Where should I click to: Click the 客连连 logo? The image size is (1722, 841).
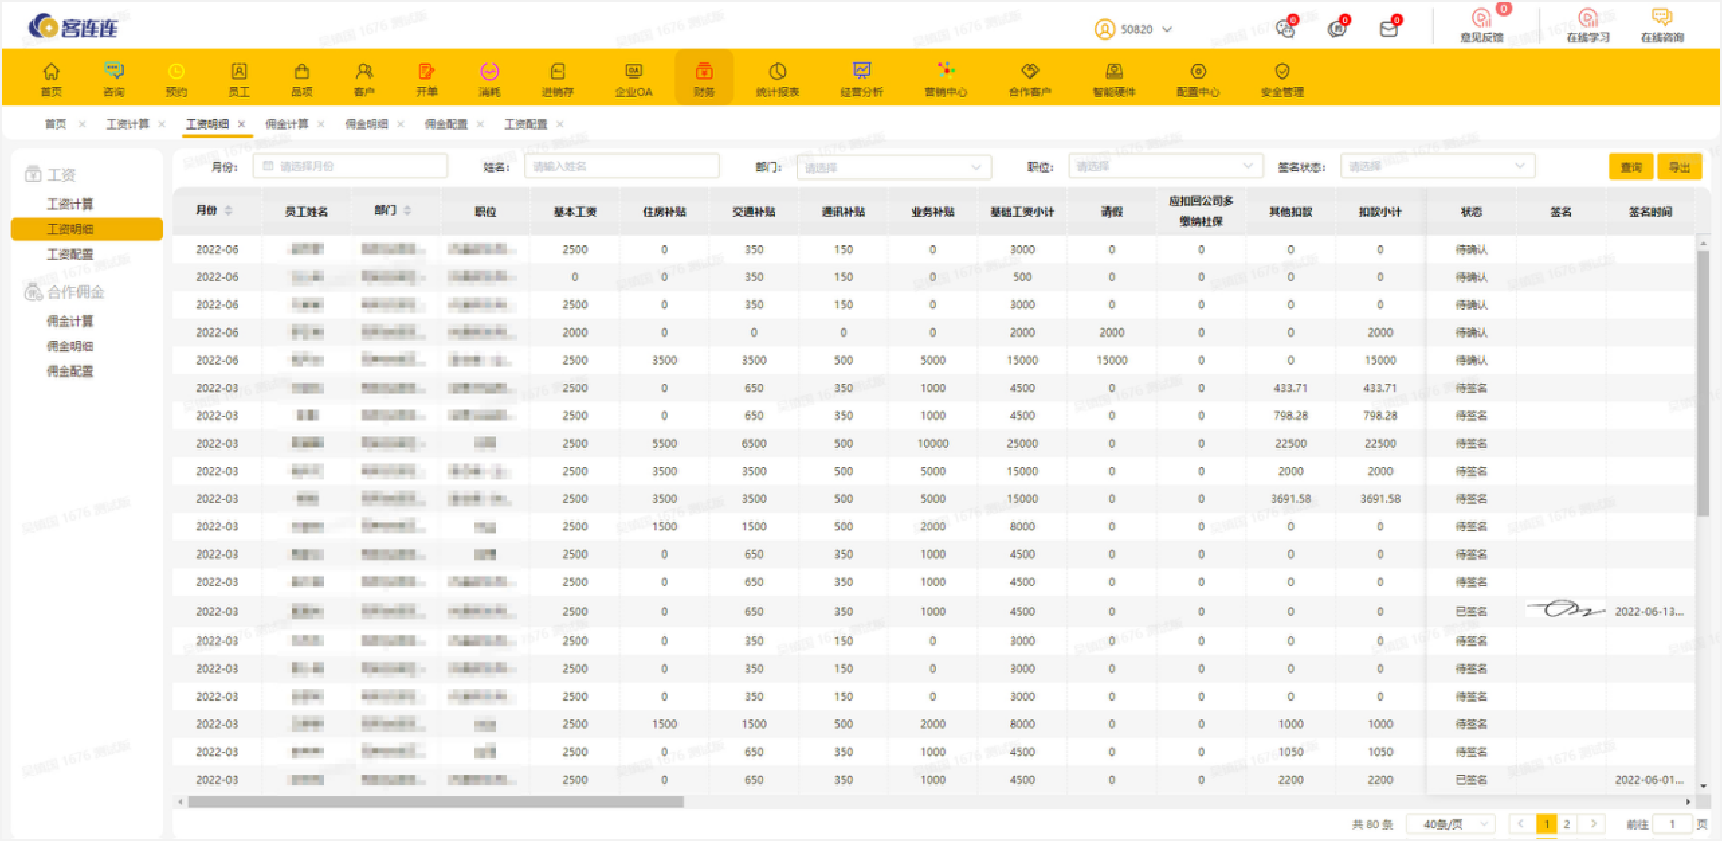[x=73, y=27]
